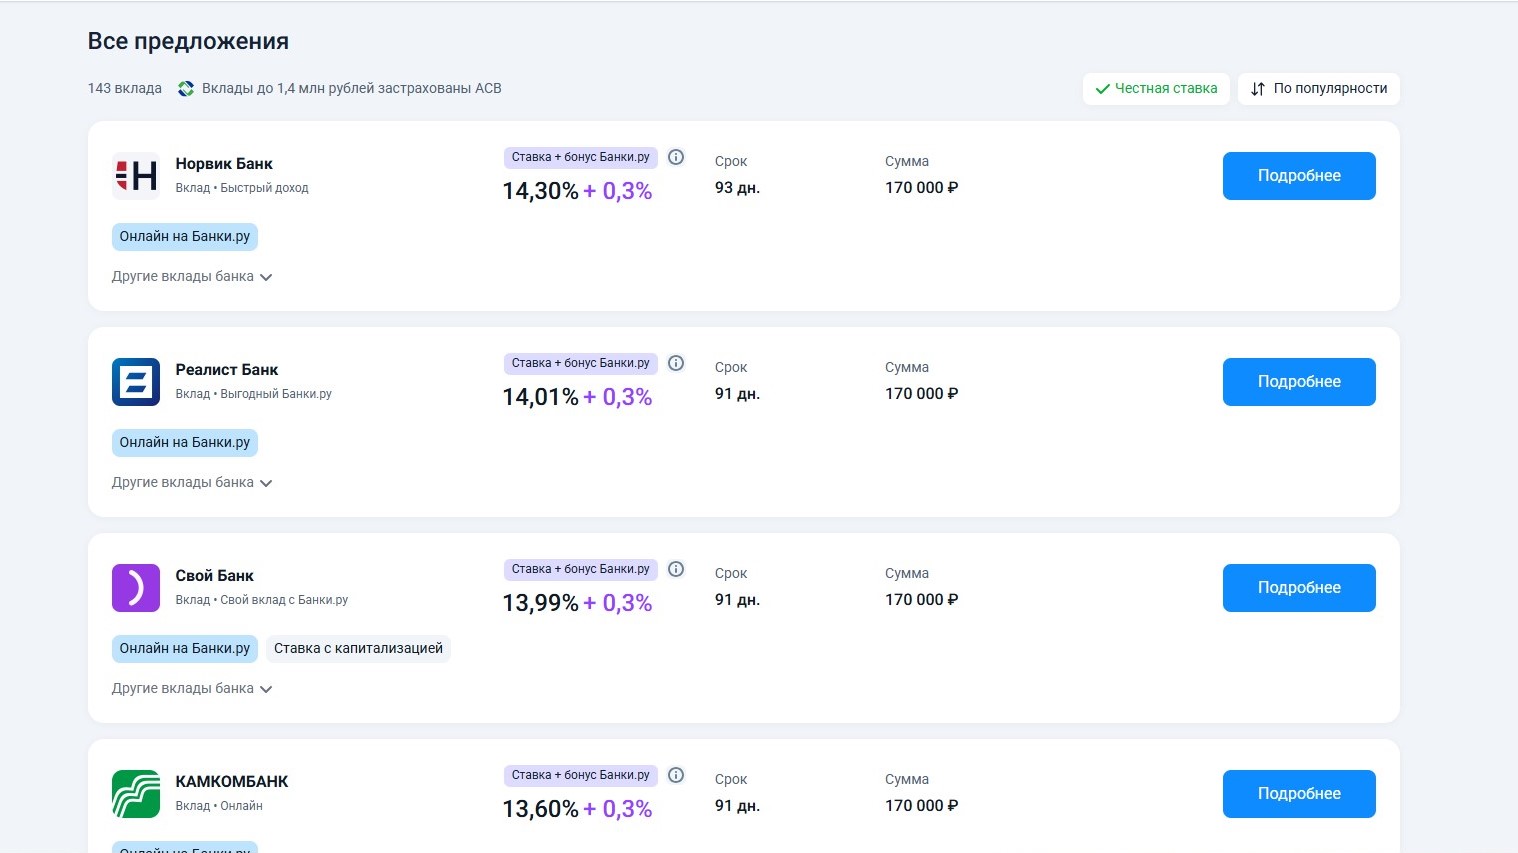Image resolution: width=1518 pixels, height=853 pixels.
Task: Click the Реалист Банк logo icon
Action: pos(136,382)
